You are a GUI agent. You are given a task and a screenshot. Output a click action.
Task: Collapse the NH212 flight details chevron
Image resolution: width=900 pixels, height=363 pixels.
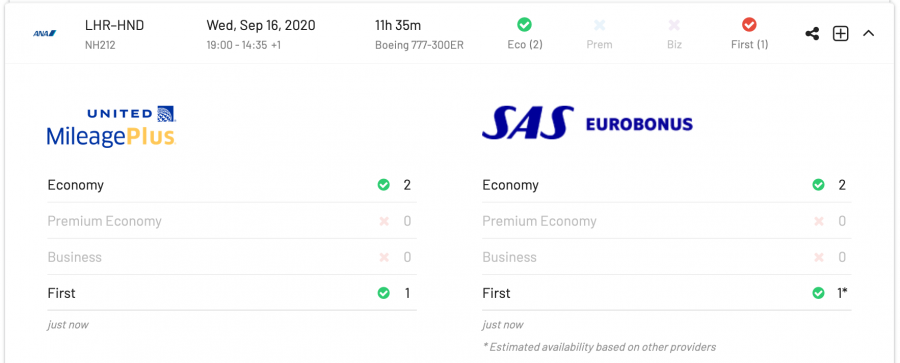pyautogui.click(x=868, y=34)
